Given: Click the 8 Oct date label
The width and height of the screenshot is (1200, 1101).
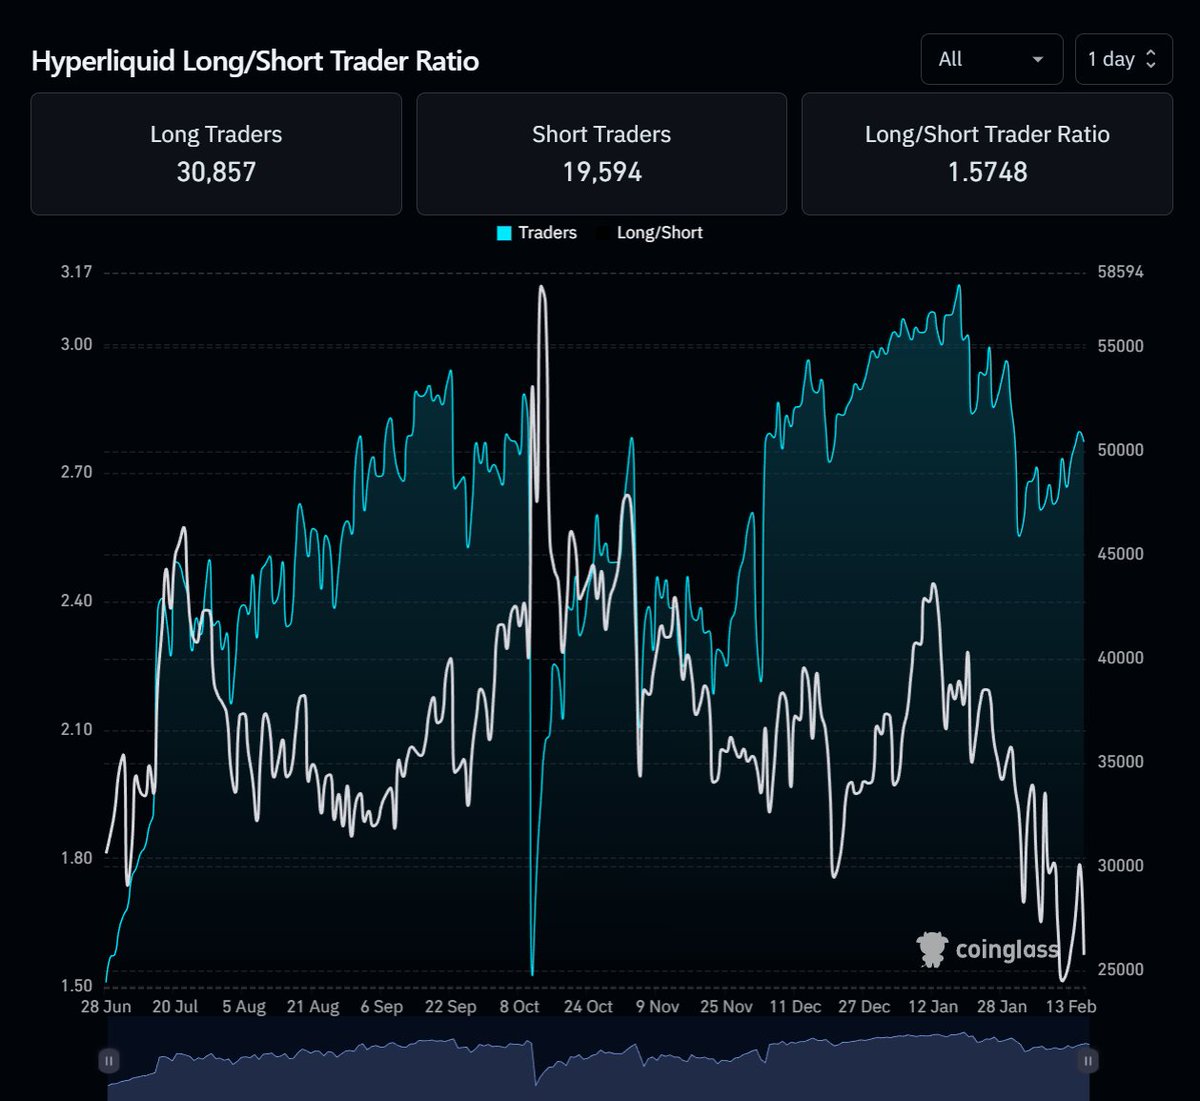Looking at the screenshot, I should [519, 1006].
